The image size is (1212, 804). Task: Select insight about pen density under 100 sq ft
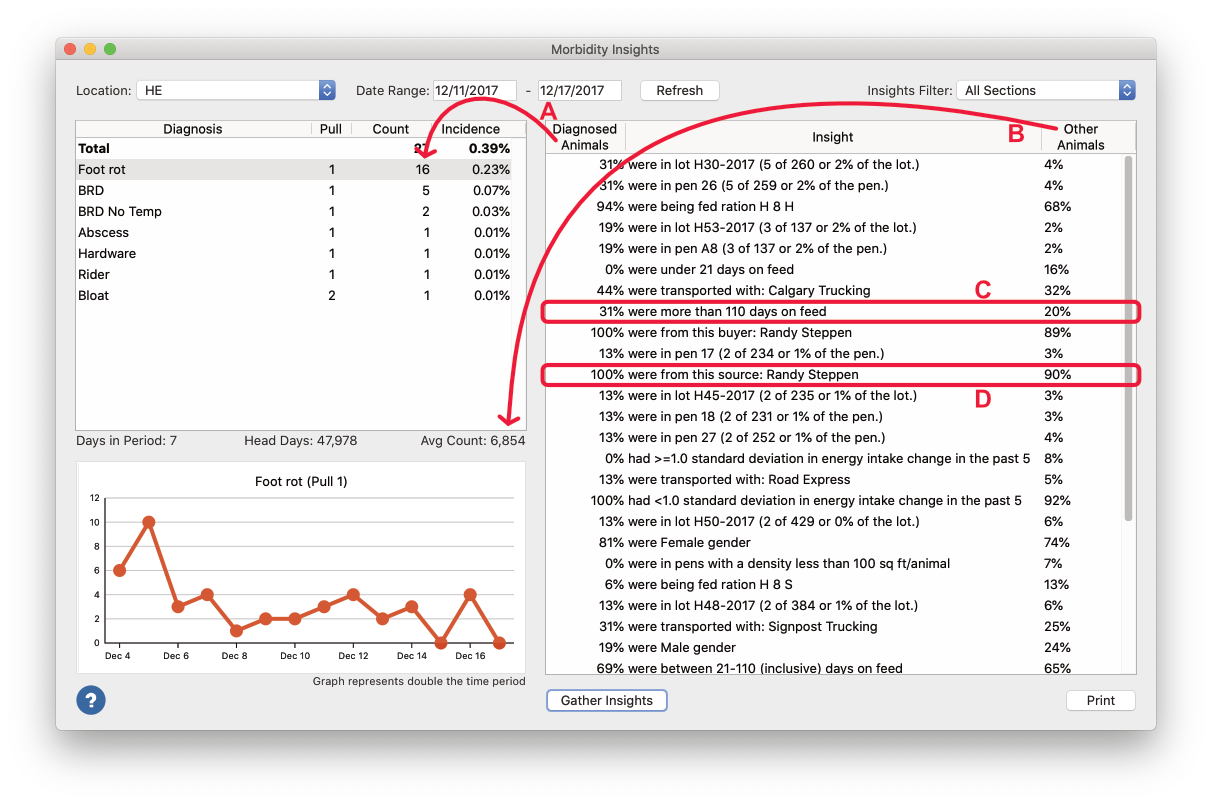pos(834,563)
